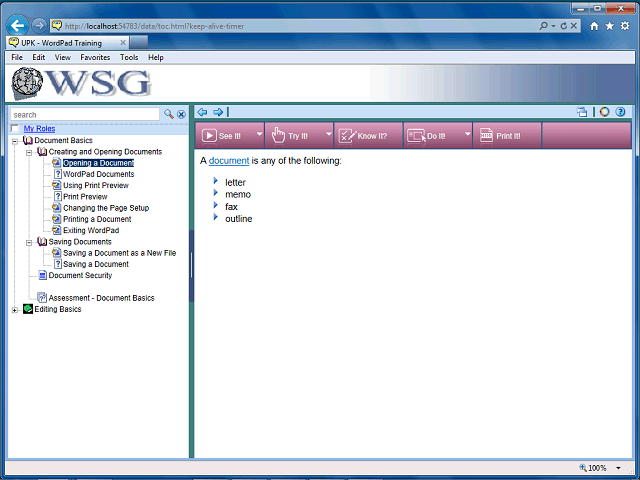Open the Do It! dropdown arrow
Image resolution: width=640 pixels, height=480 pixels.
(x=467, y=134)
